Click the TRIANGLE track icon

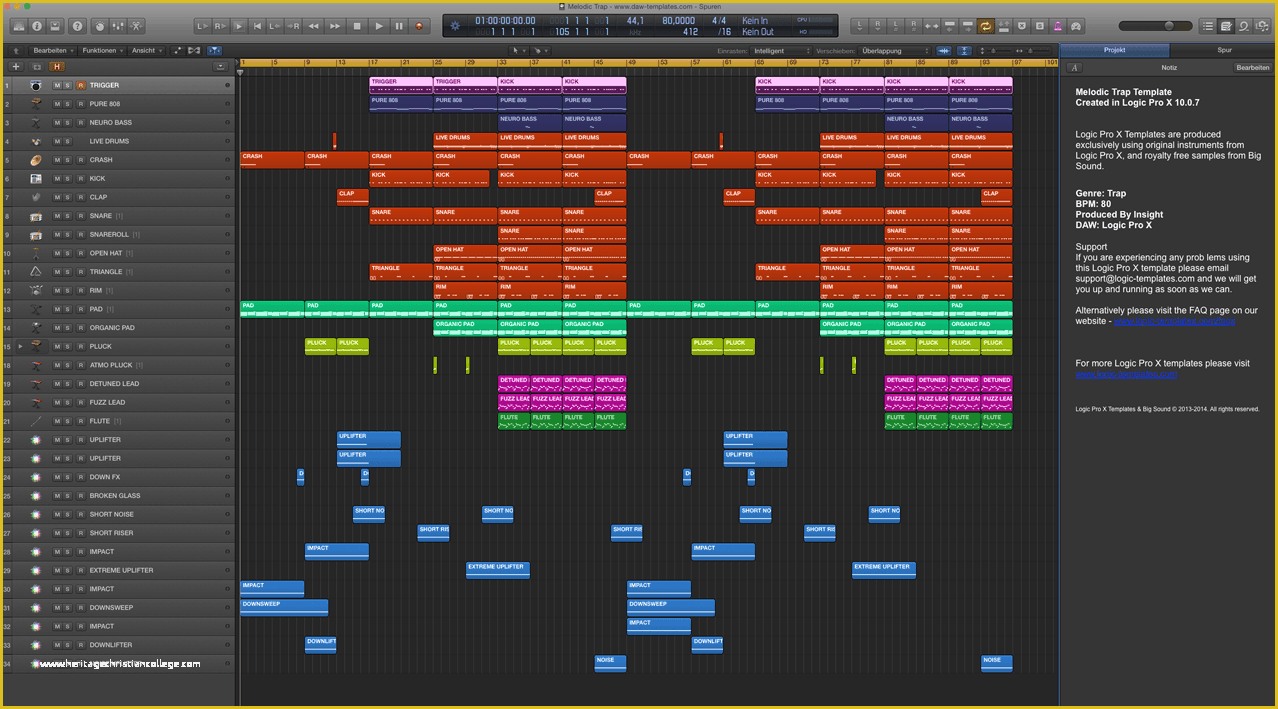pyautogui.click(x=36, y=272)
